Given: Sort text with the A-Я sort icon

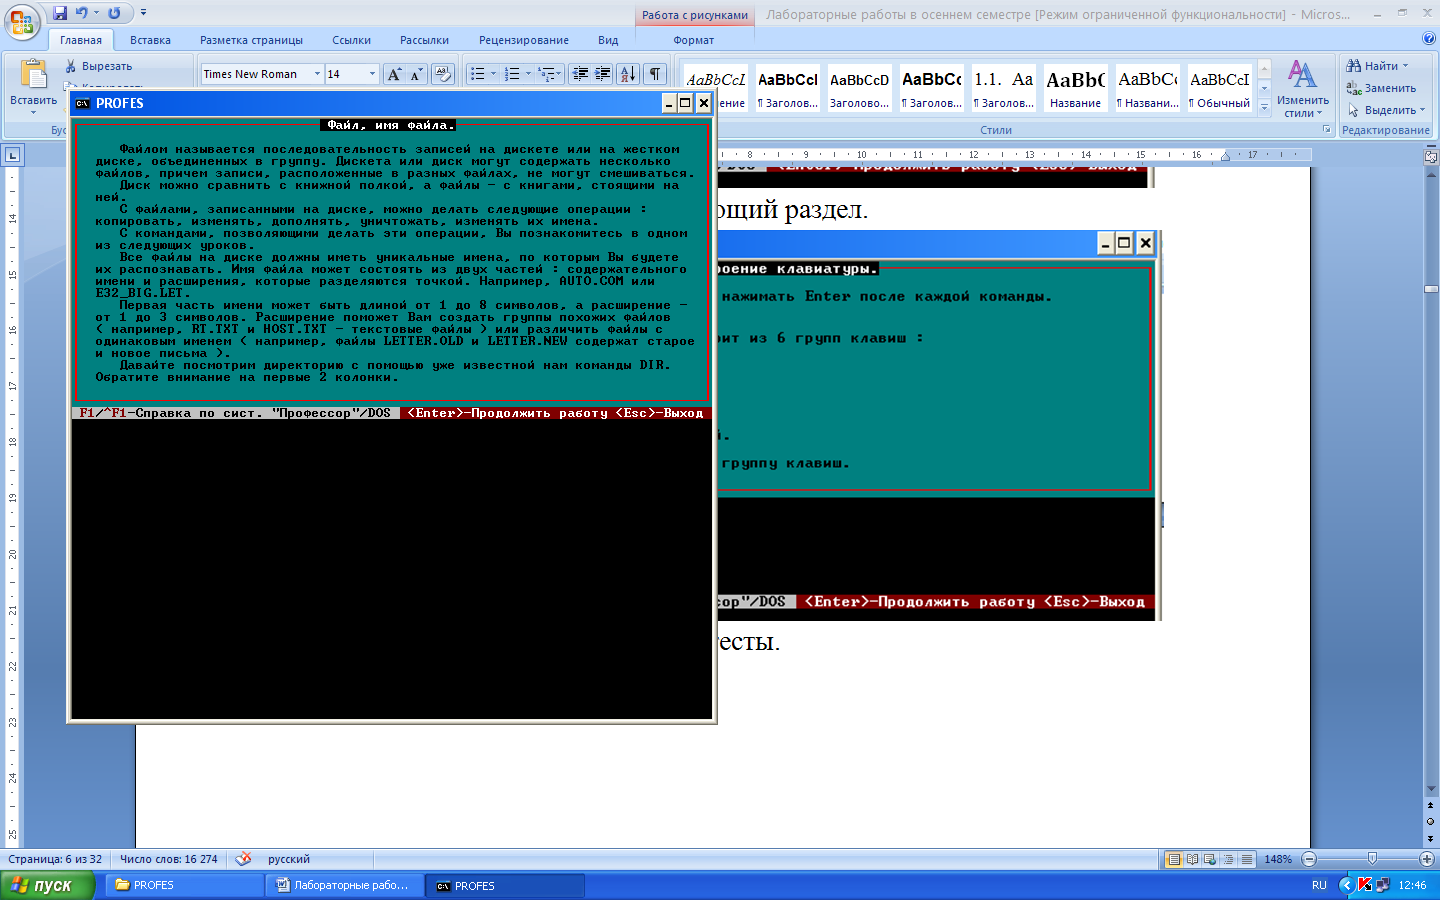Looking at the screenshot, I should pyautogui.click(x=628, y=74).
